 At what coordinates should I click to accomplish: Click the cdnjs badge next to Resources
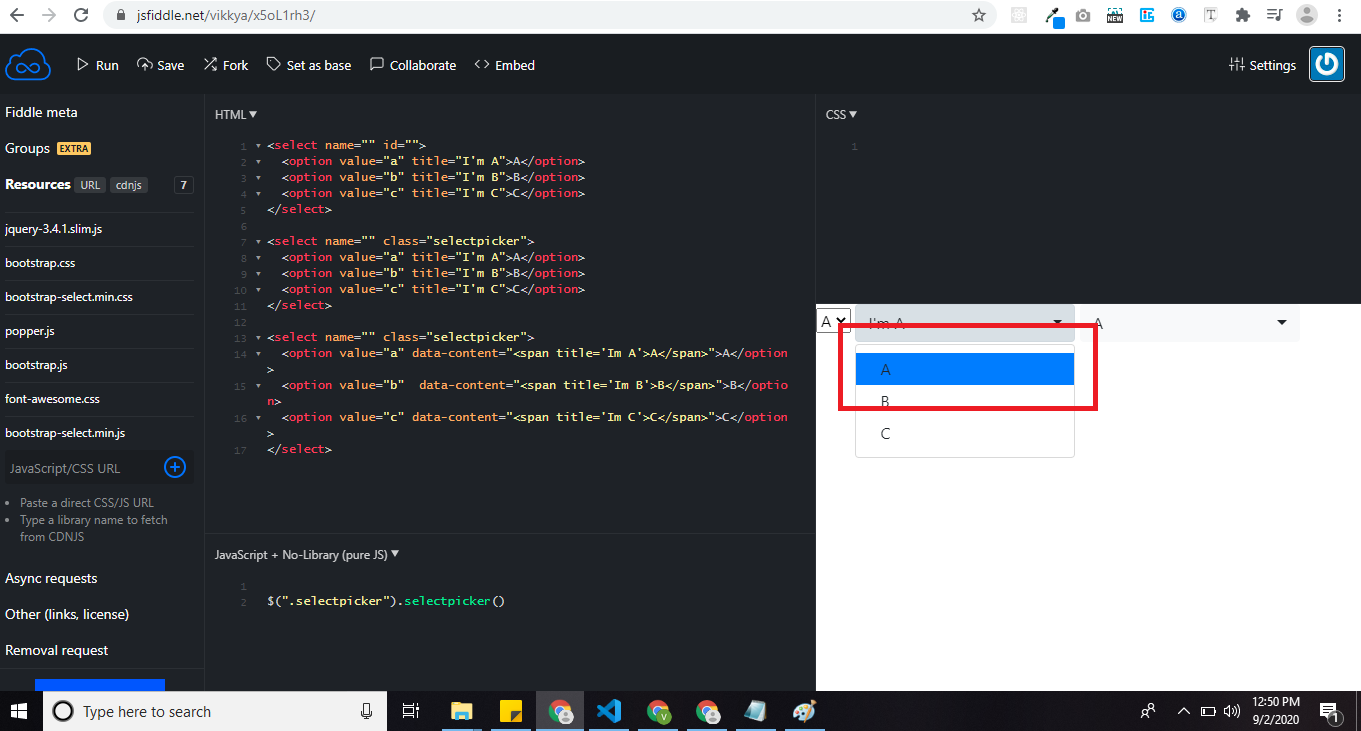(129, 184)
